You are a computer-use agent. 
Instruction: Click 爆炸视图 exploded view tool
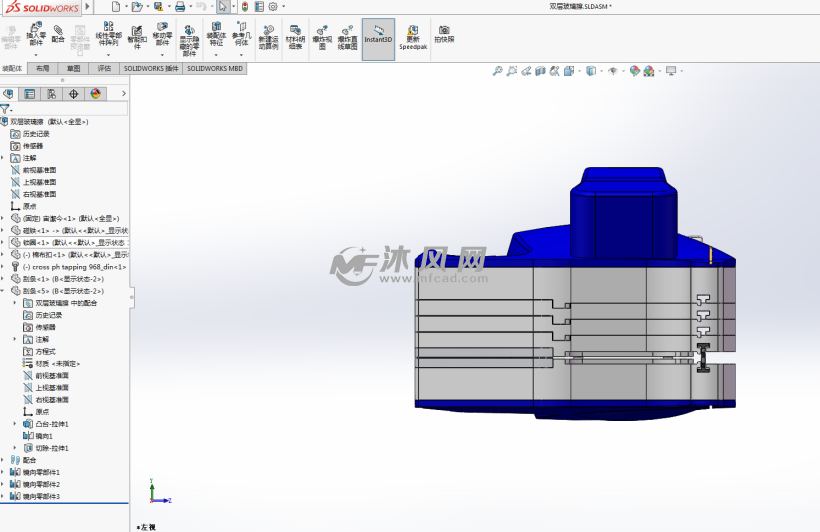322,37
